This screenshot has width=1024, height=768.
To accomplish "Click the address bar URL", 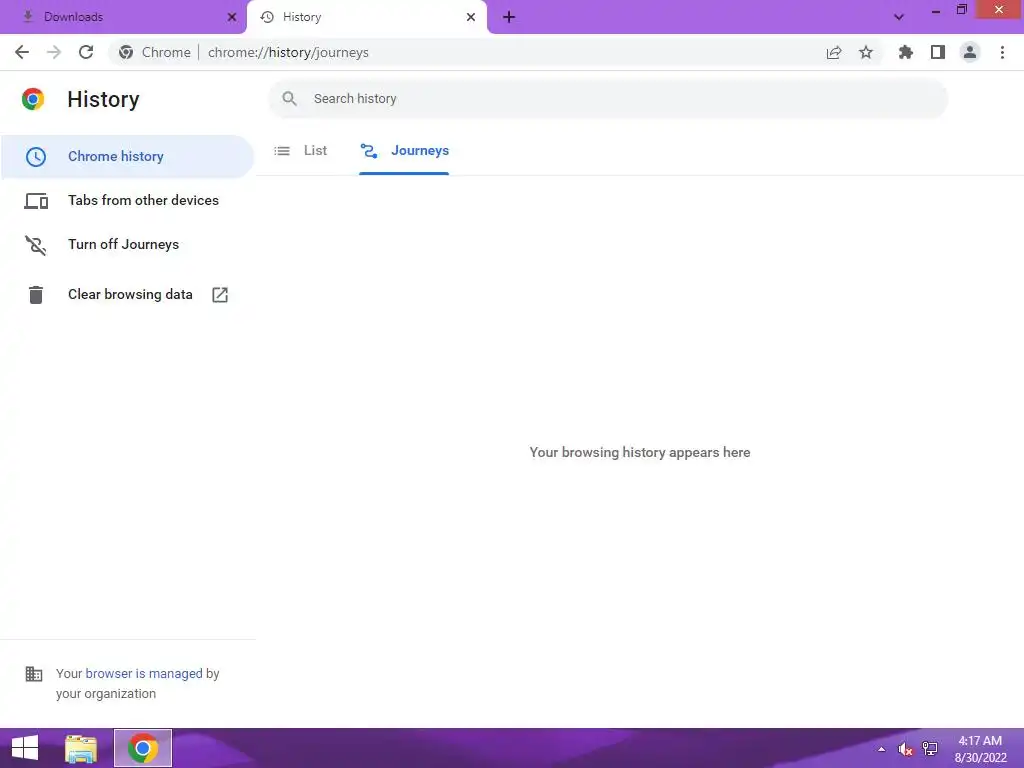I will coord(288,52).
